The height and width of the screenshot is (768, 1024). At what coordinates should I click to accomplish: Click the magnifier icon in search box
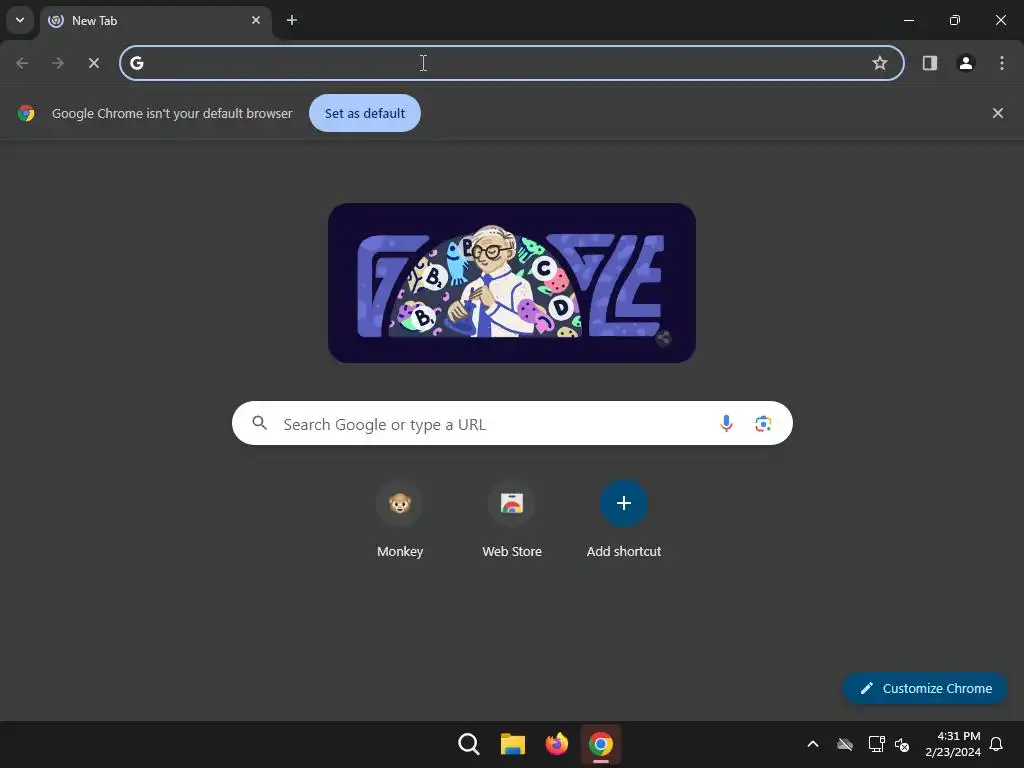point(260,423)
